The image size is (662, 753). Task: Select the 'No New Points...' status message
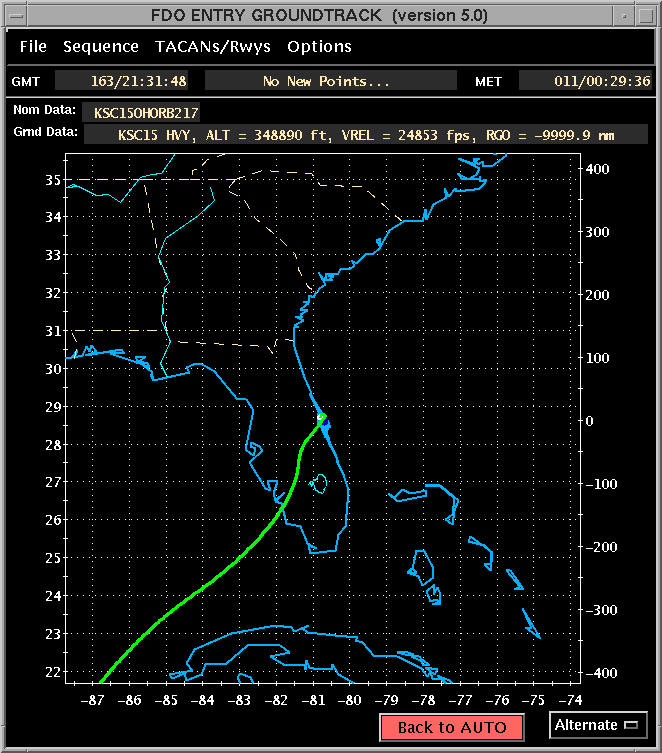tap(331, 81)
